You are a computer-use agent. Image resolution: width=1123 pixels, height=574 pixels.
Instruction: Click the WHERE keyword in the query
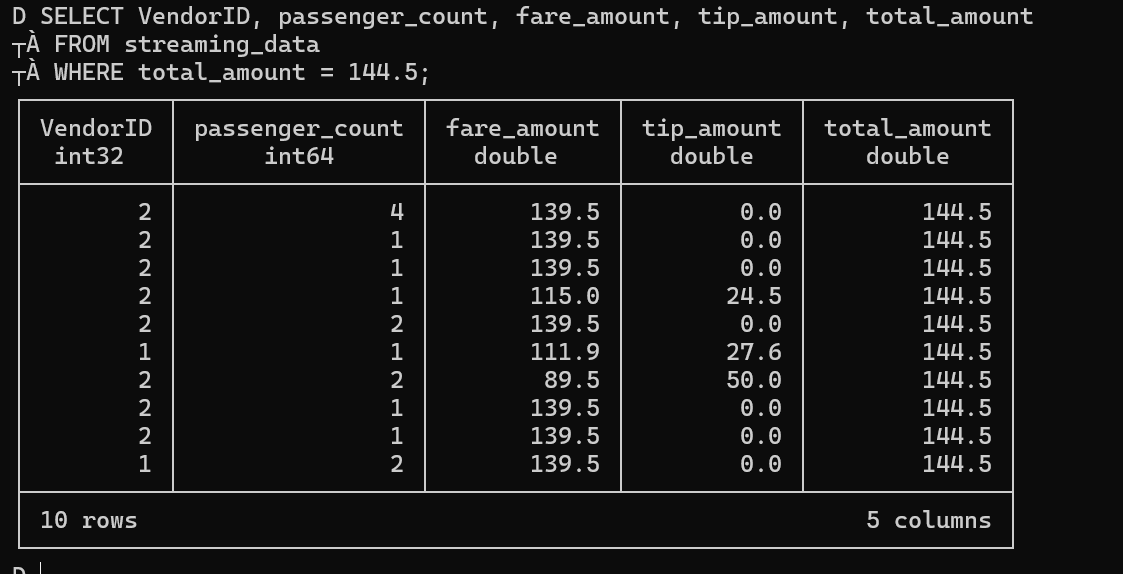pos(89,72)
